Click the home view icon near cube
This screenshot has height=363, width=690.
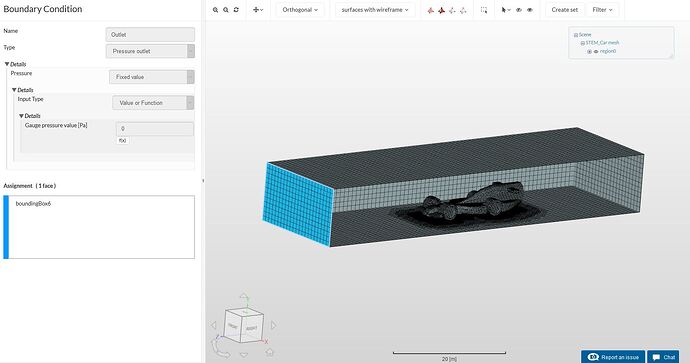click(269, 352)
